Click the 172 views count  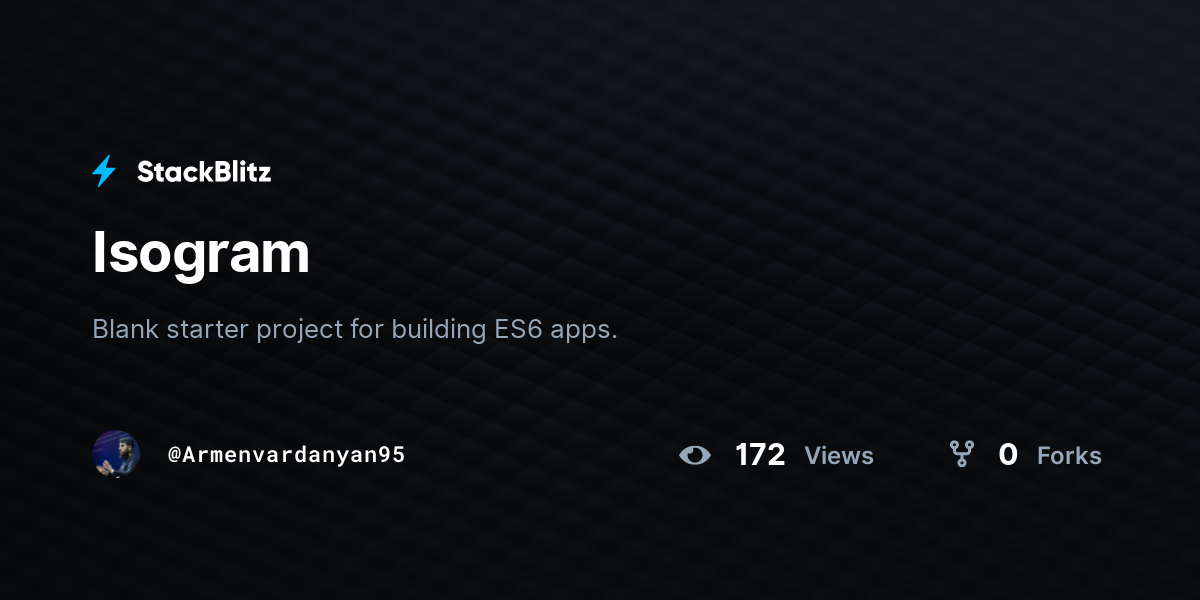pos(760,455)
